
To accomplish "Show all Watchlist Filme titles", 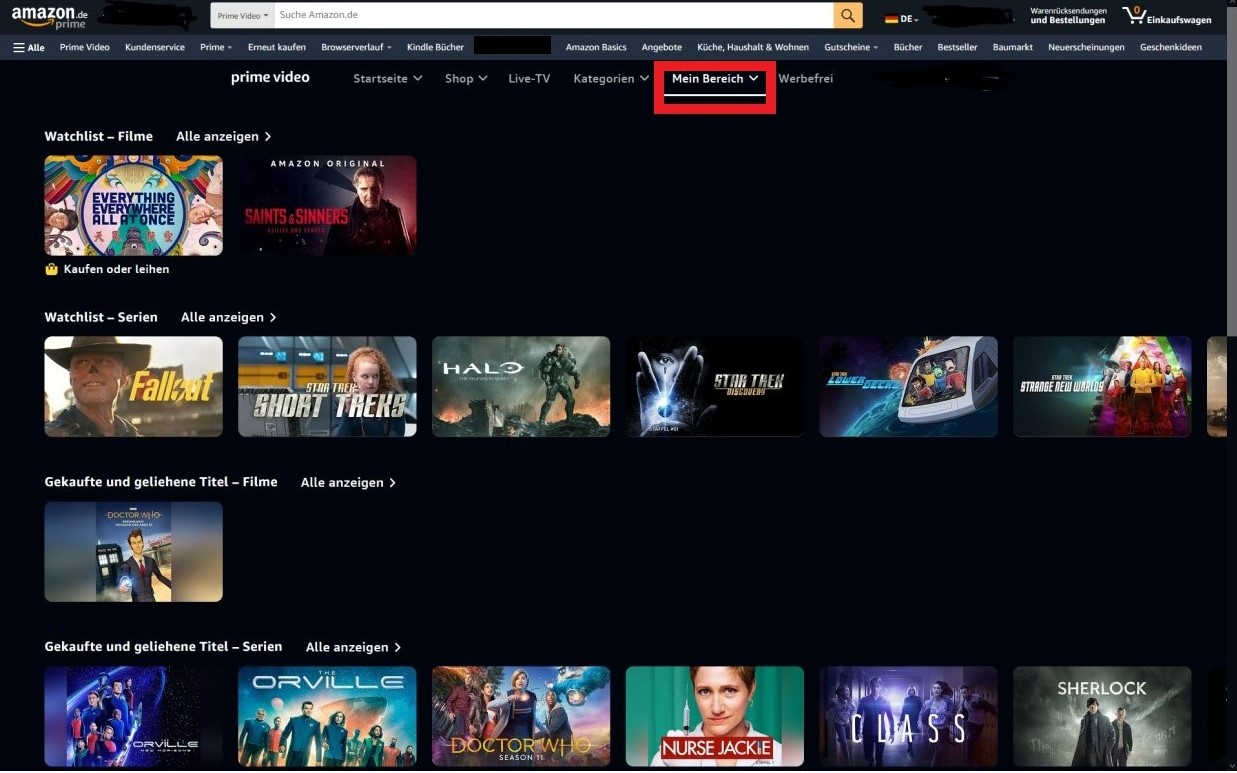I will (223, 136).
